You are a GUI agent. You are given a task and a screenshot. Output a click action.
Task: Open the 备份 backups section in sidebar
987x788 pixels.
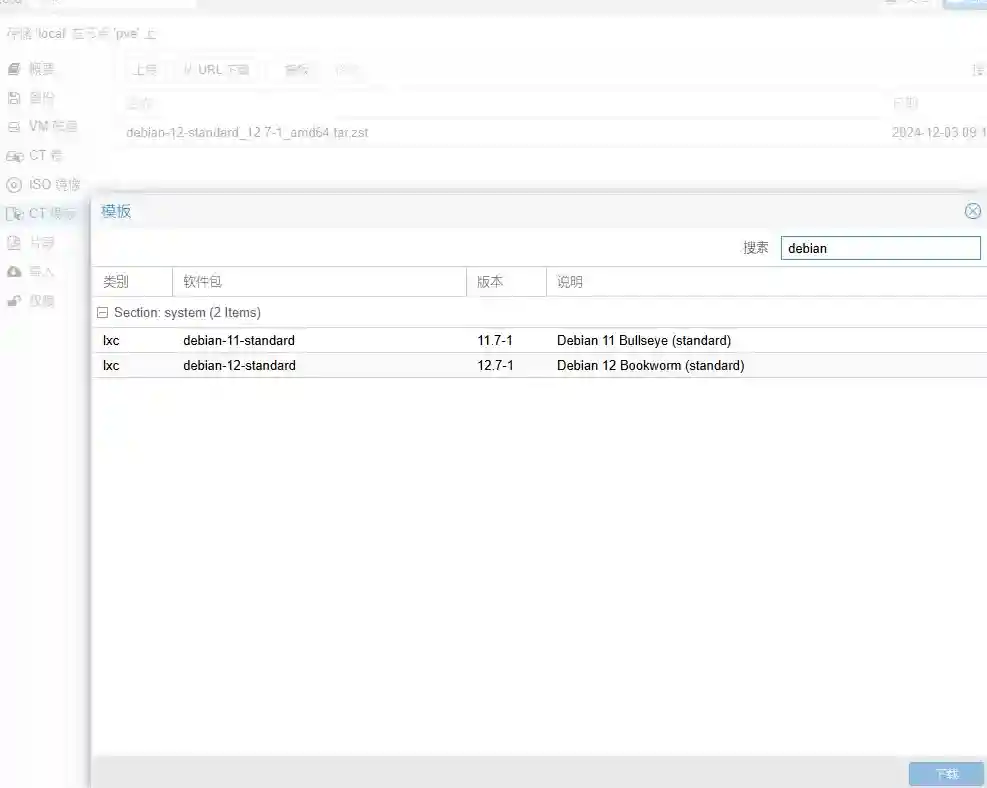pos(40,97)
